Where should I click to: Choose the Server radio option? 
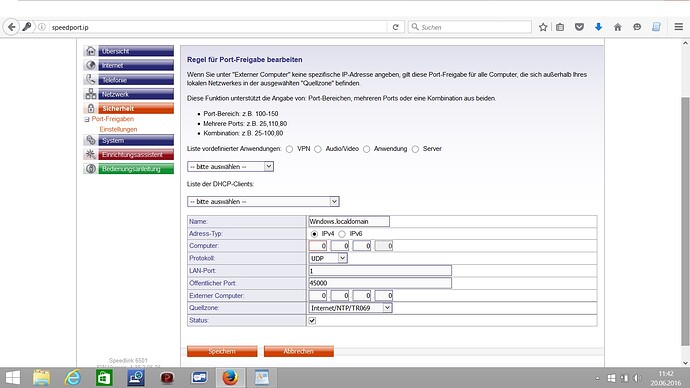click(x=415, y=149)
